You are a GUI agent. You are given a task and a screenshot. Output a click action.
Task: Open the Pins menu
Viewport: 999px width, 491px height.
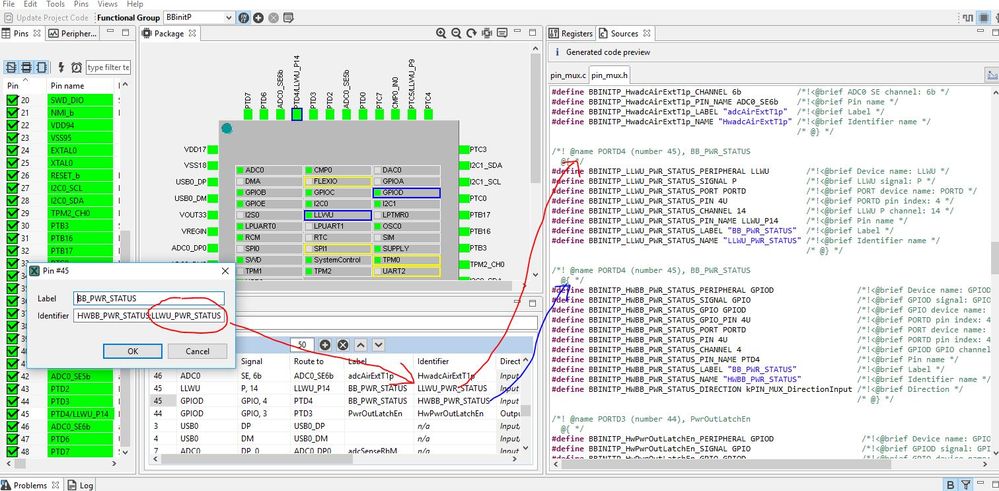pos(81,4)
